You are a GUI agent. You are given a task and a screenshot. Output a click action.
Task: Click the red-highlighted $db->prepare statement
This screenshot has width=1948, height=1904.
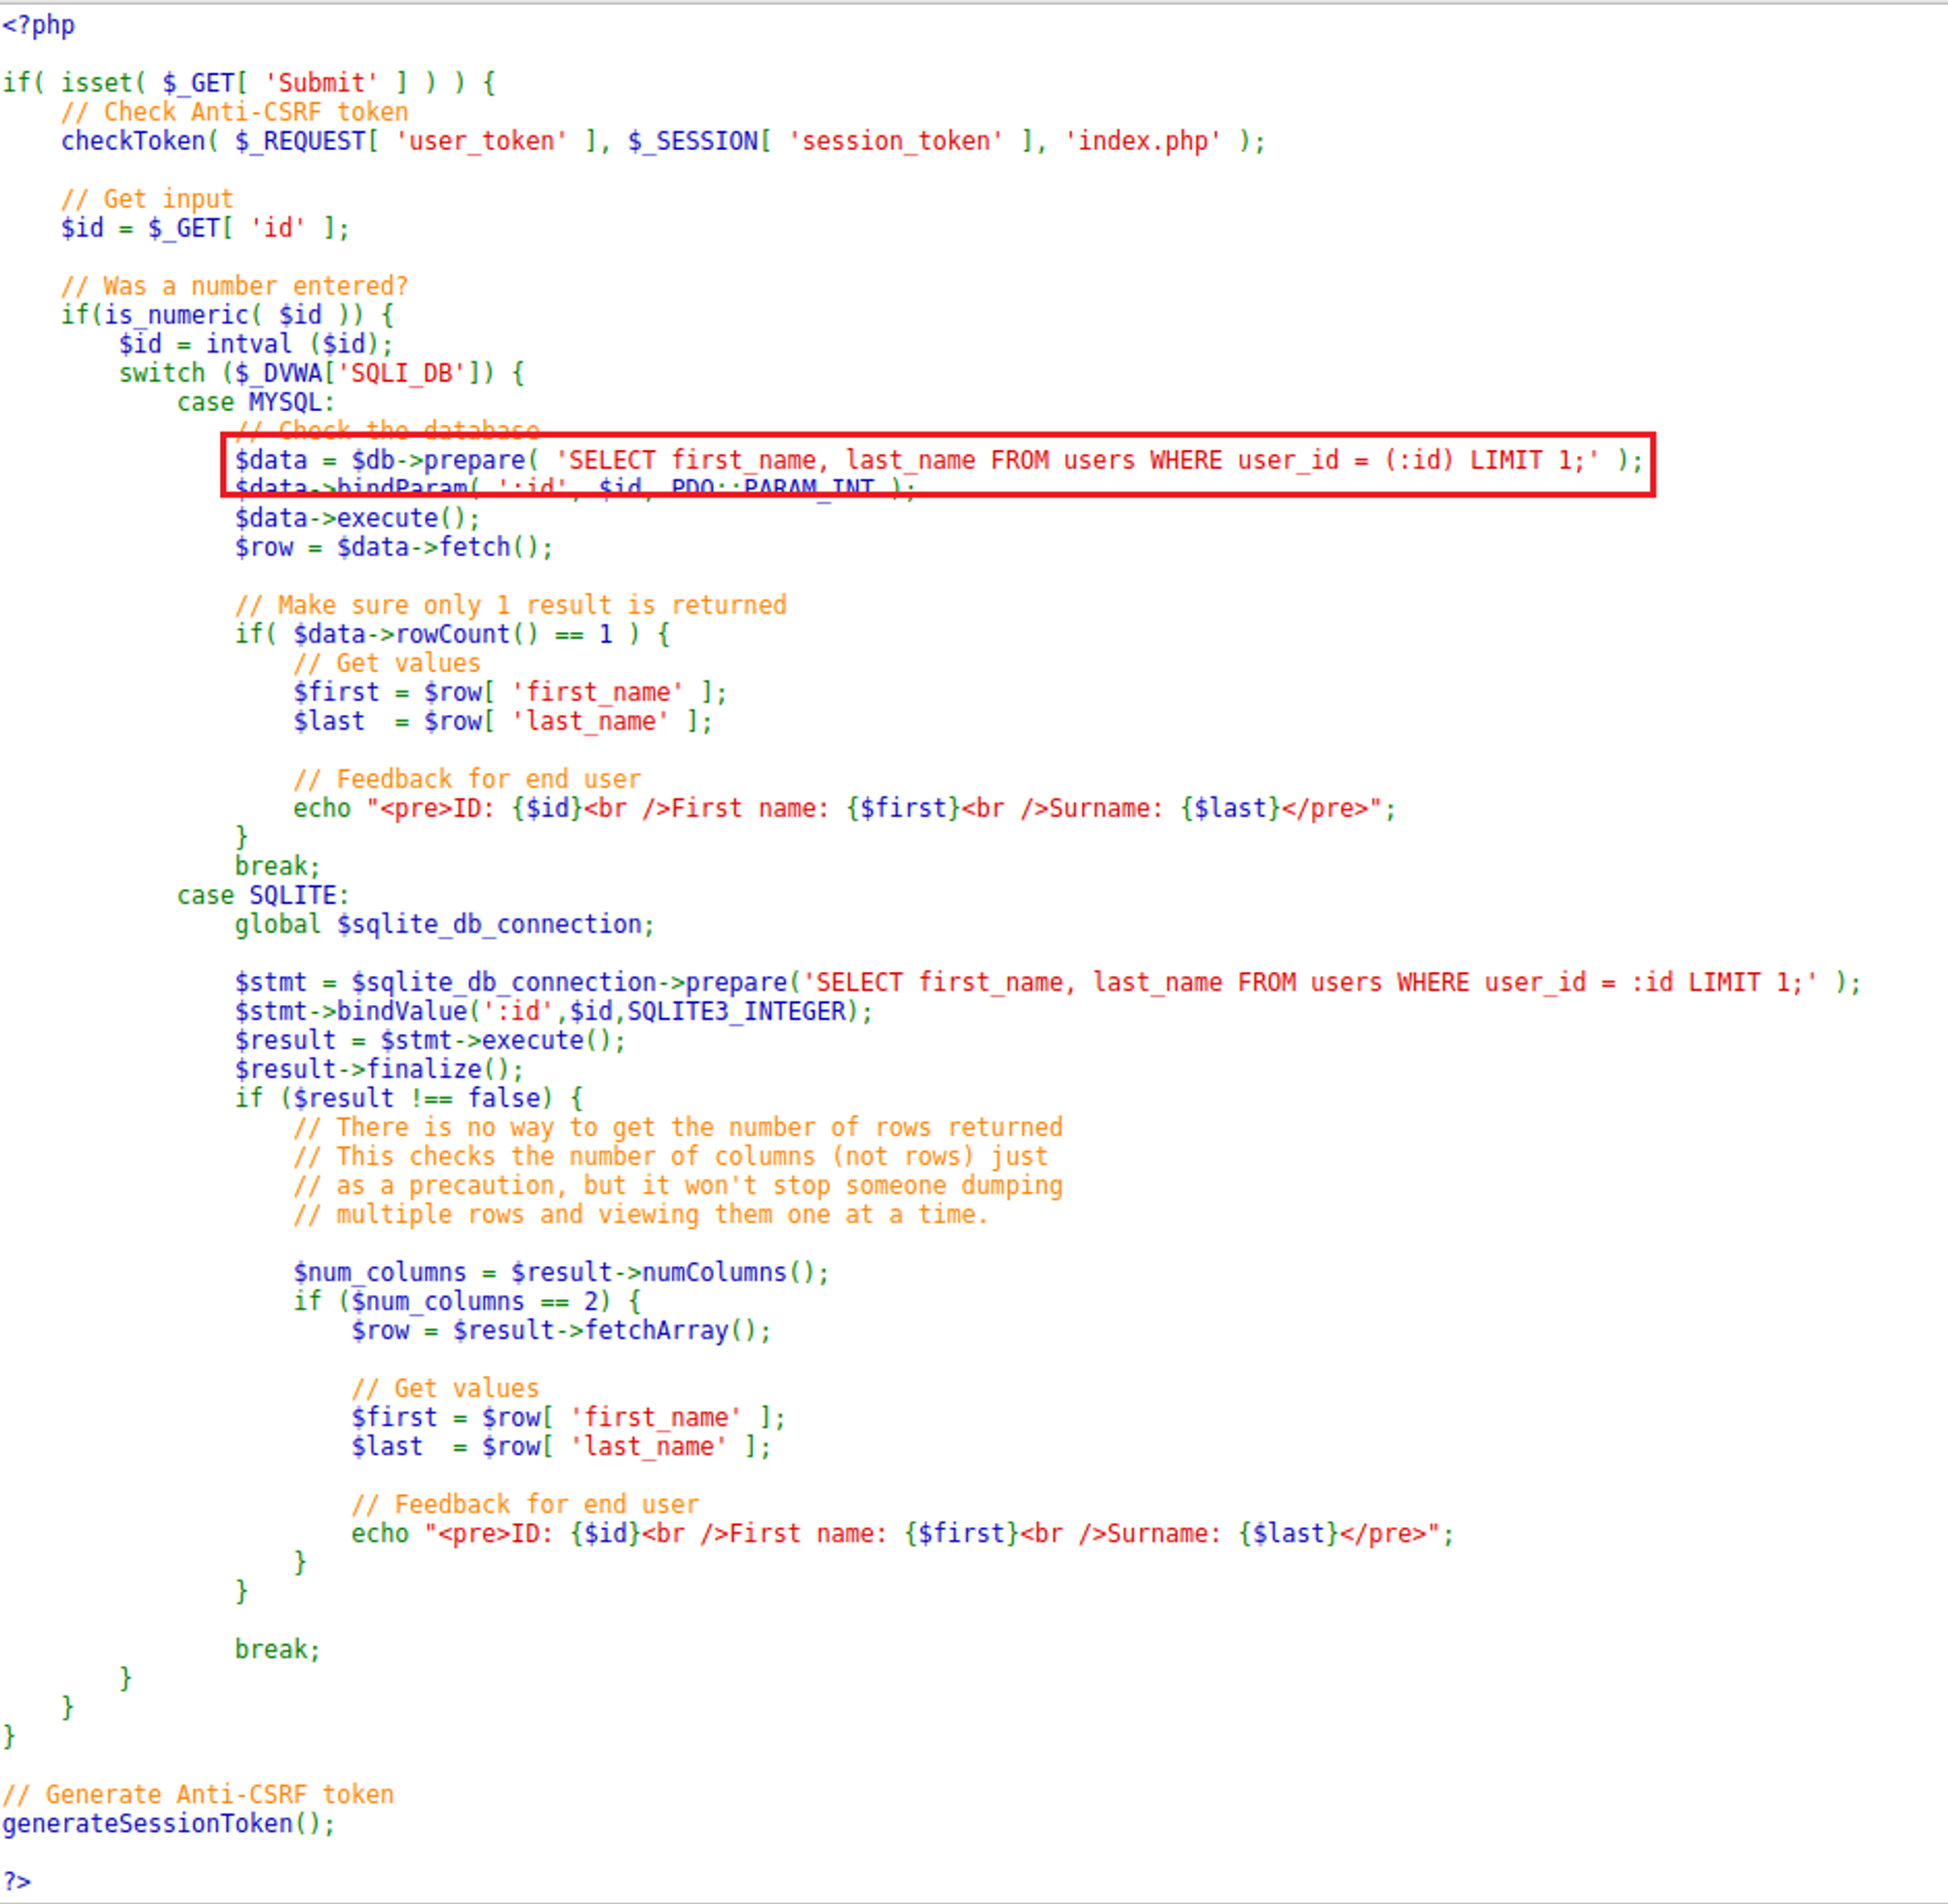tap(938, 460)
